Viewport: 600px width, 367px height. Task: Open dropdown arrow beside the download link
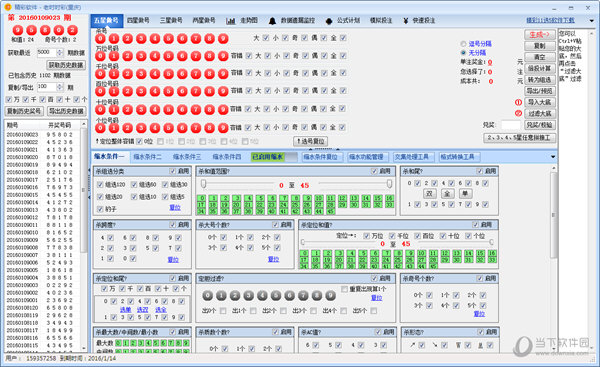[x=592, y=21]
